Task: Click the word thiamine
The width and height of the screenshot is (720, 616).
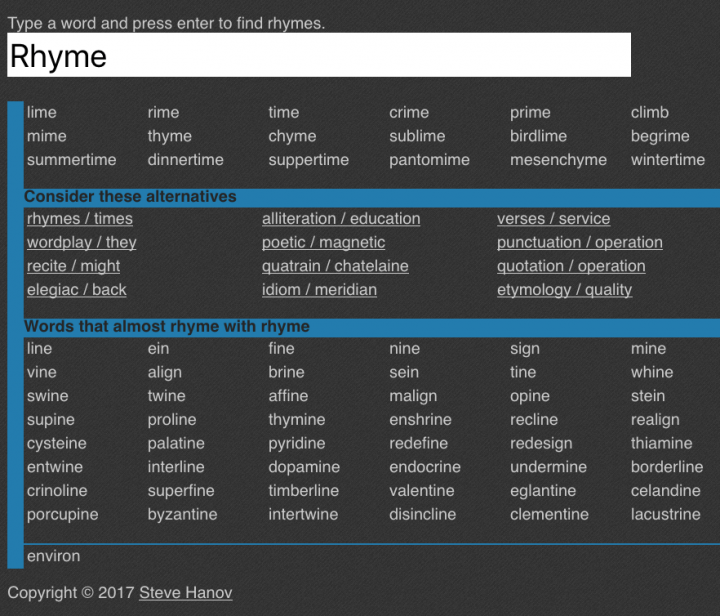Action: (x=662, y=443)
